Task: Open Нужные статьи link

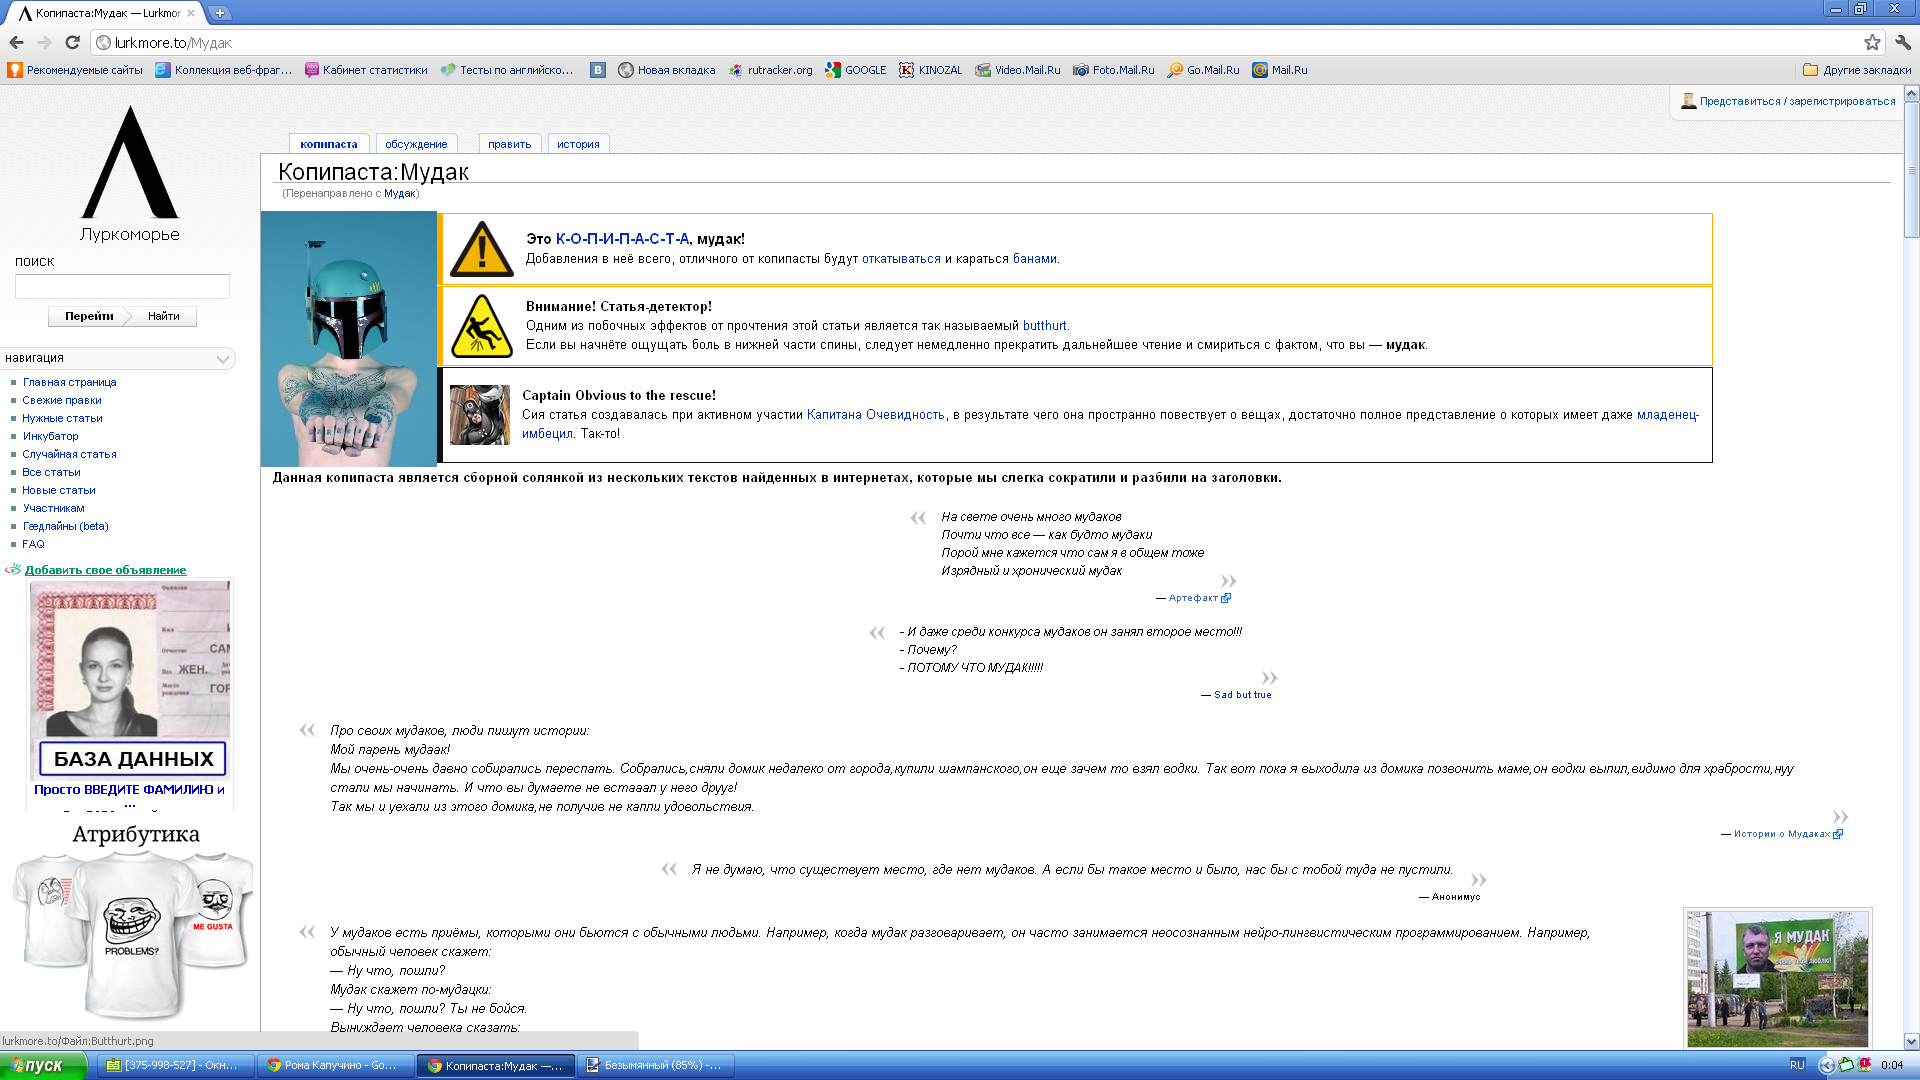Action: click(62, 418)
